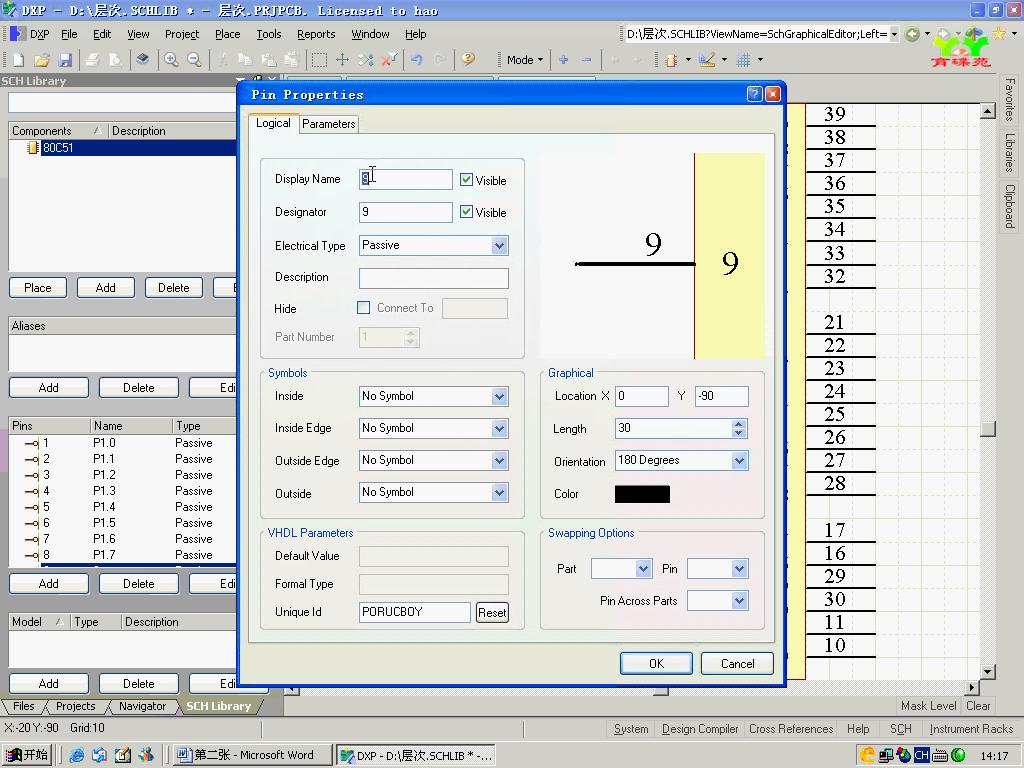Click the IEEE symbols component icon
The width and height of the screenshot is (1024, 768).
[x=671, y=60]
